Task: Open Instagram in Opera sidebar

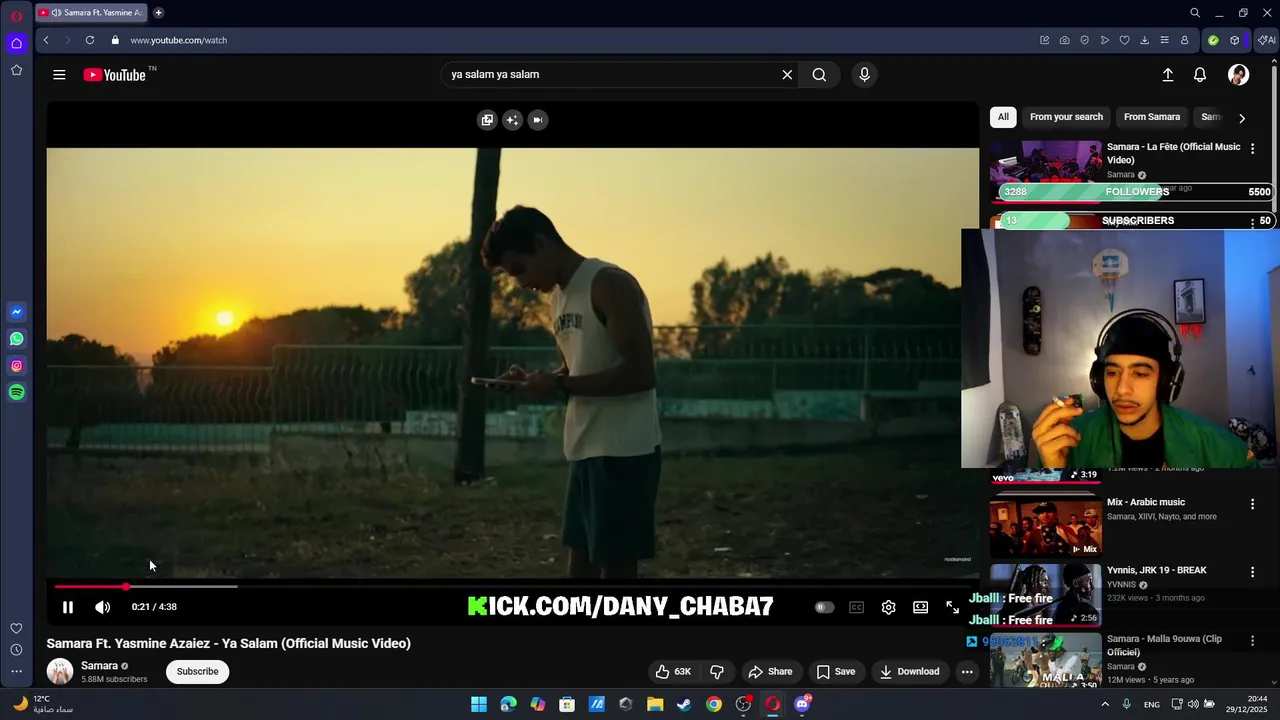Action: click(x=16, y=366)
